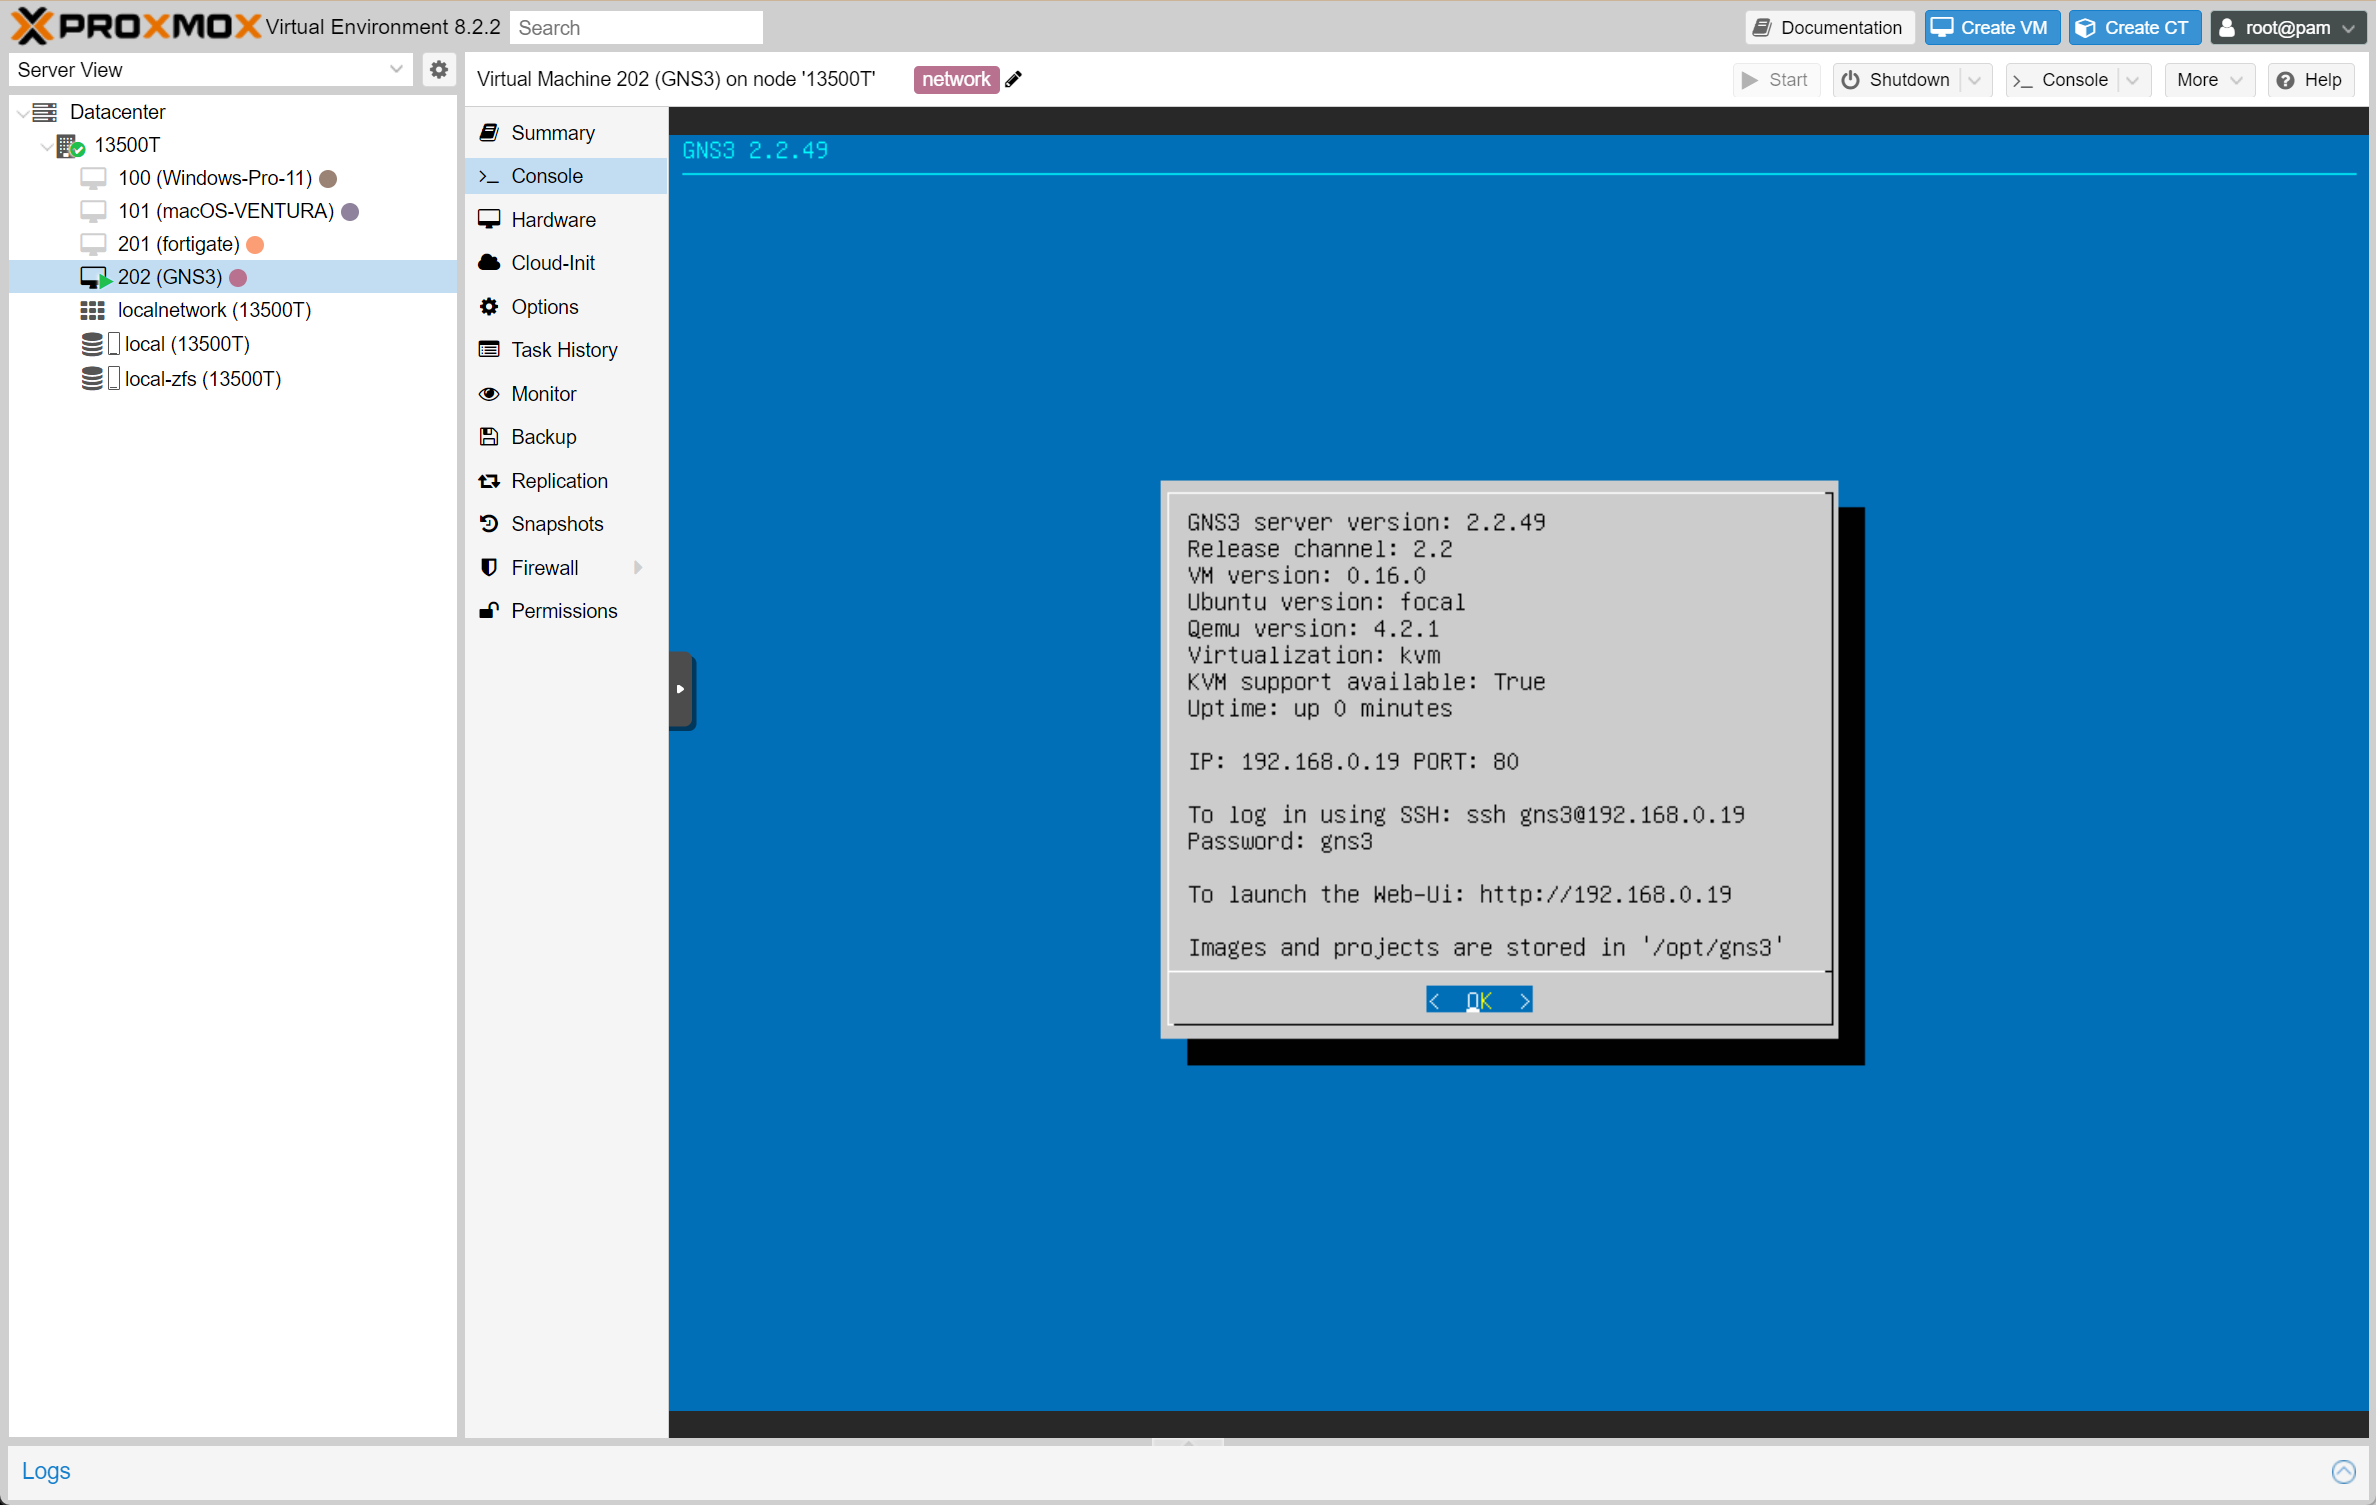Click the Windows-Pro-11 brown tag dot
The width and height of the screenshot is (2376, 1505).
pos(328,179)
